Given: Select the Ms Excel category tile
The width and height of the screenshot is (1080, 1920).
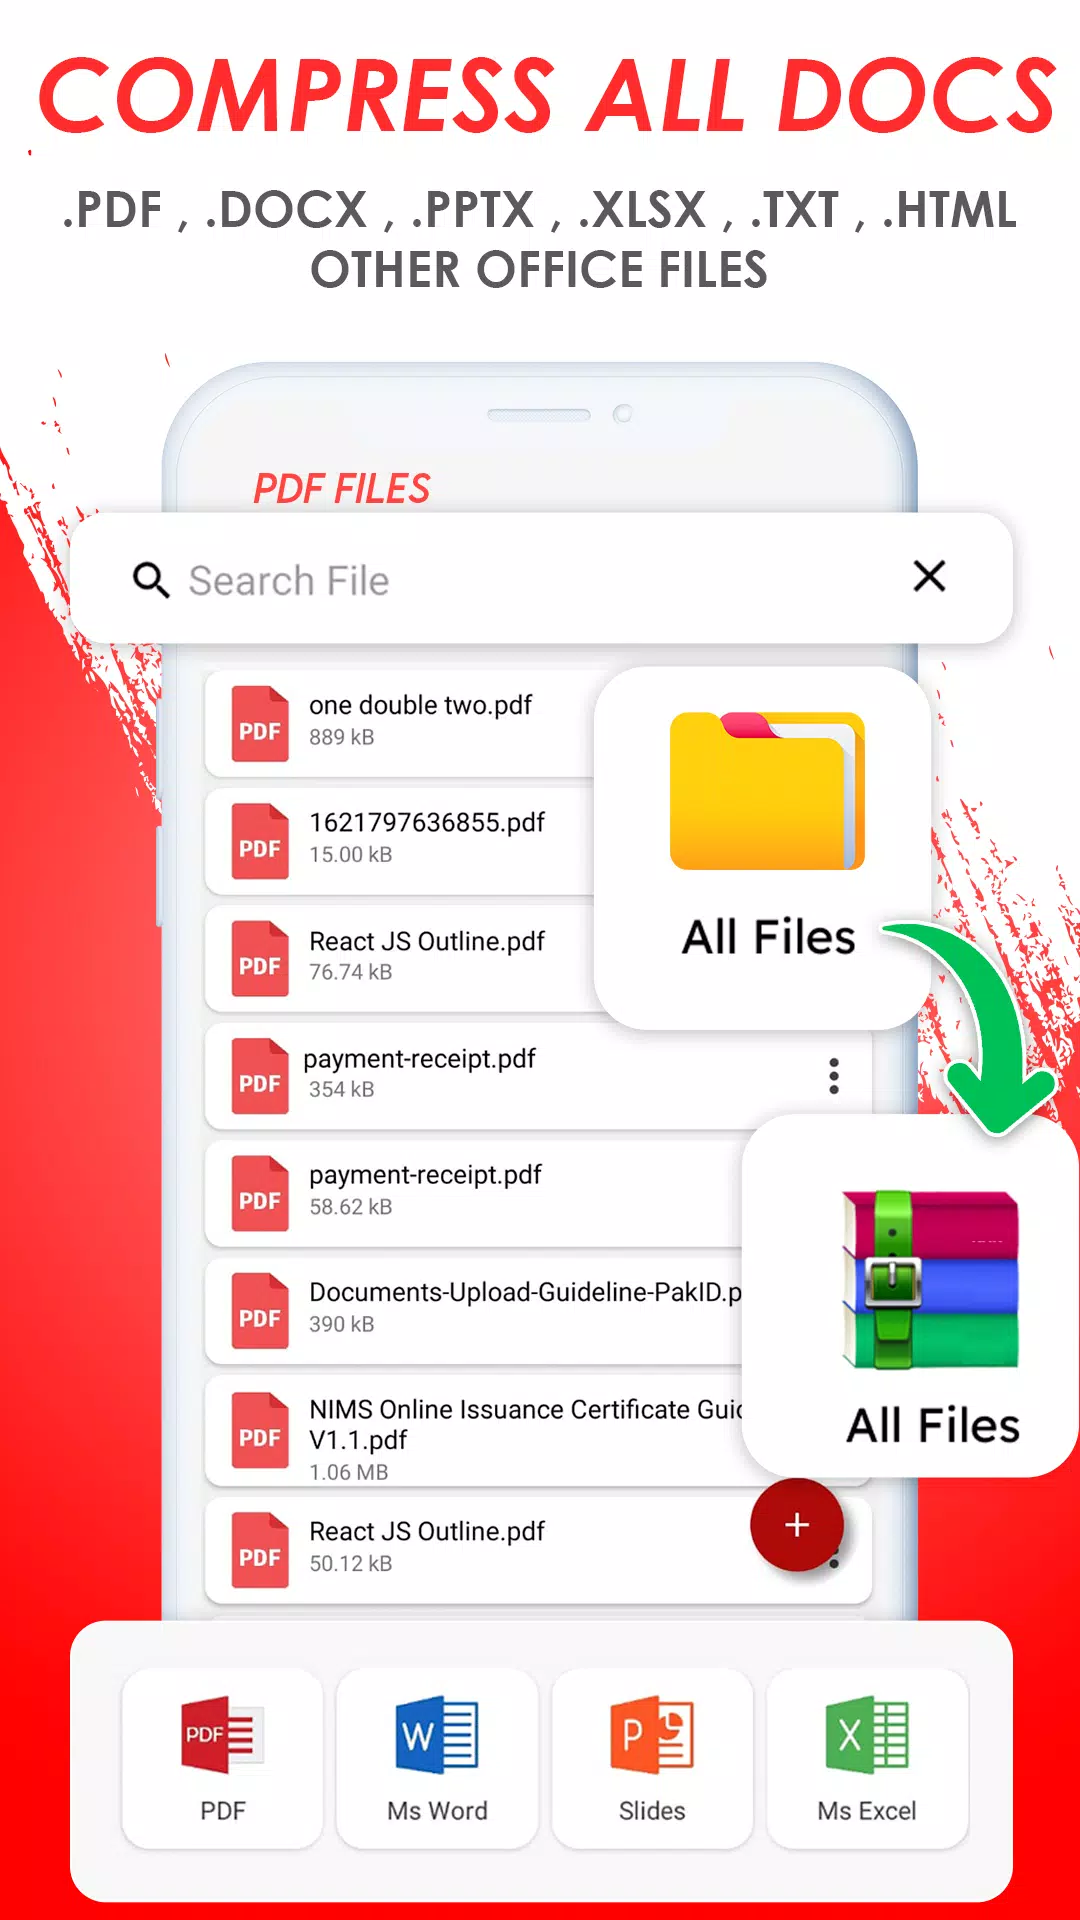Looking at the screenshot, I should tap(867, 1758).
